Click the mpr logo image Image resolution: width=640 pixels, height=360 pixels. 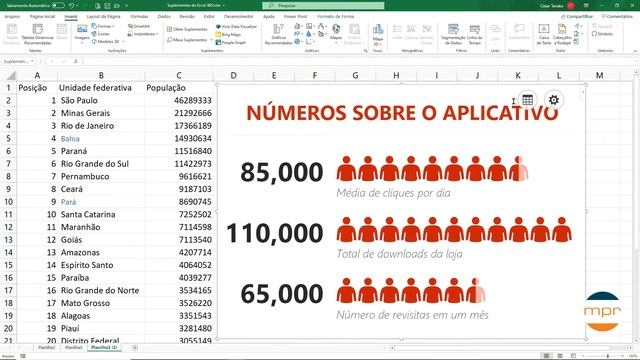[602, 311]
